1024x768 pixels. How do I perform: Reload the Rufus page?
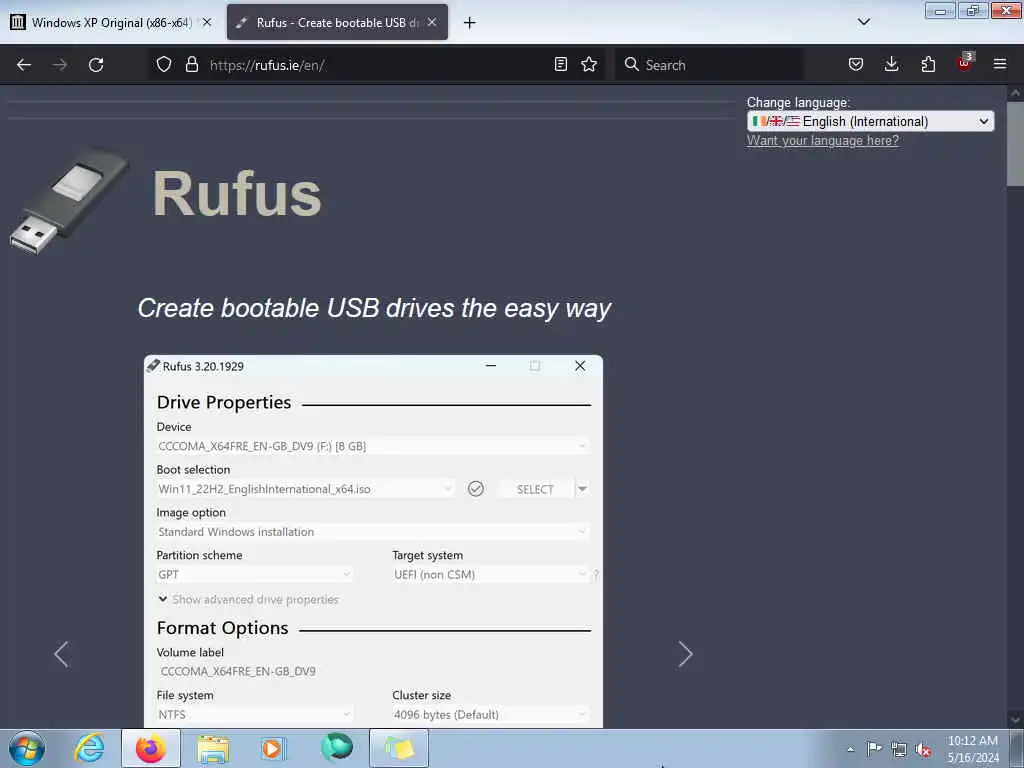96,65
